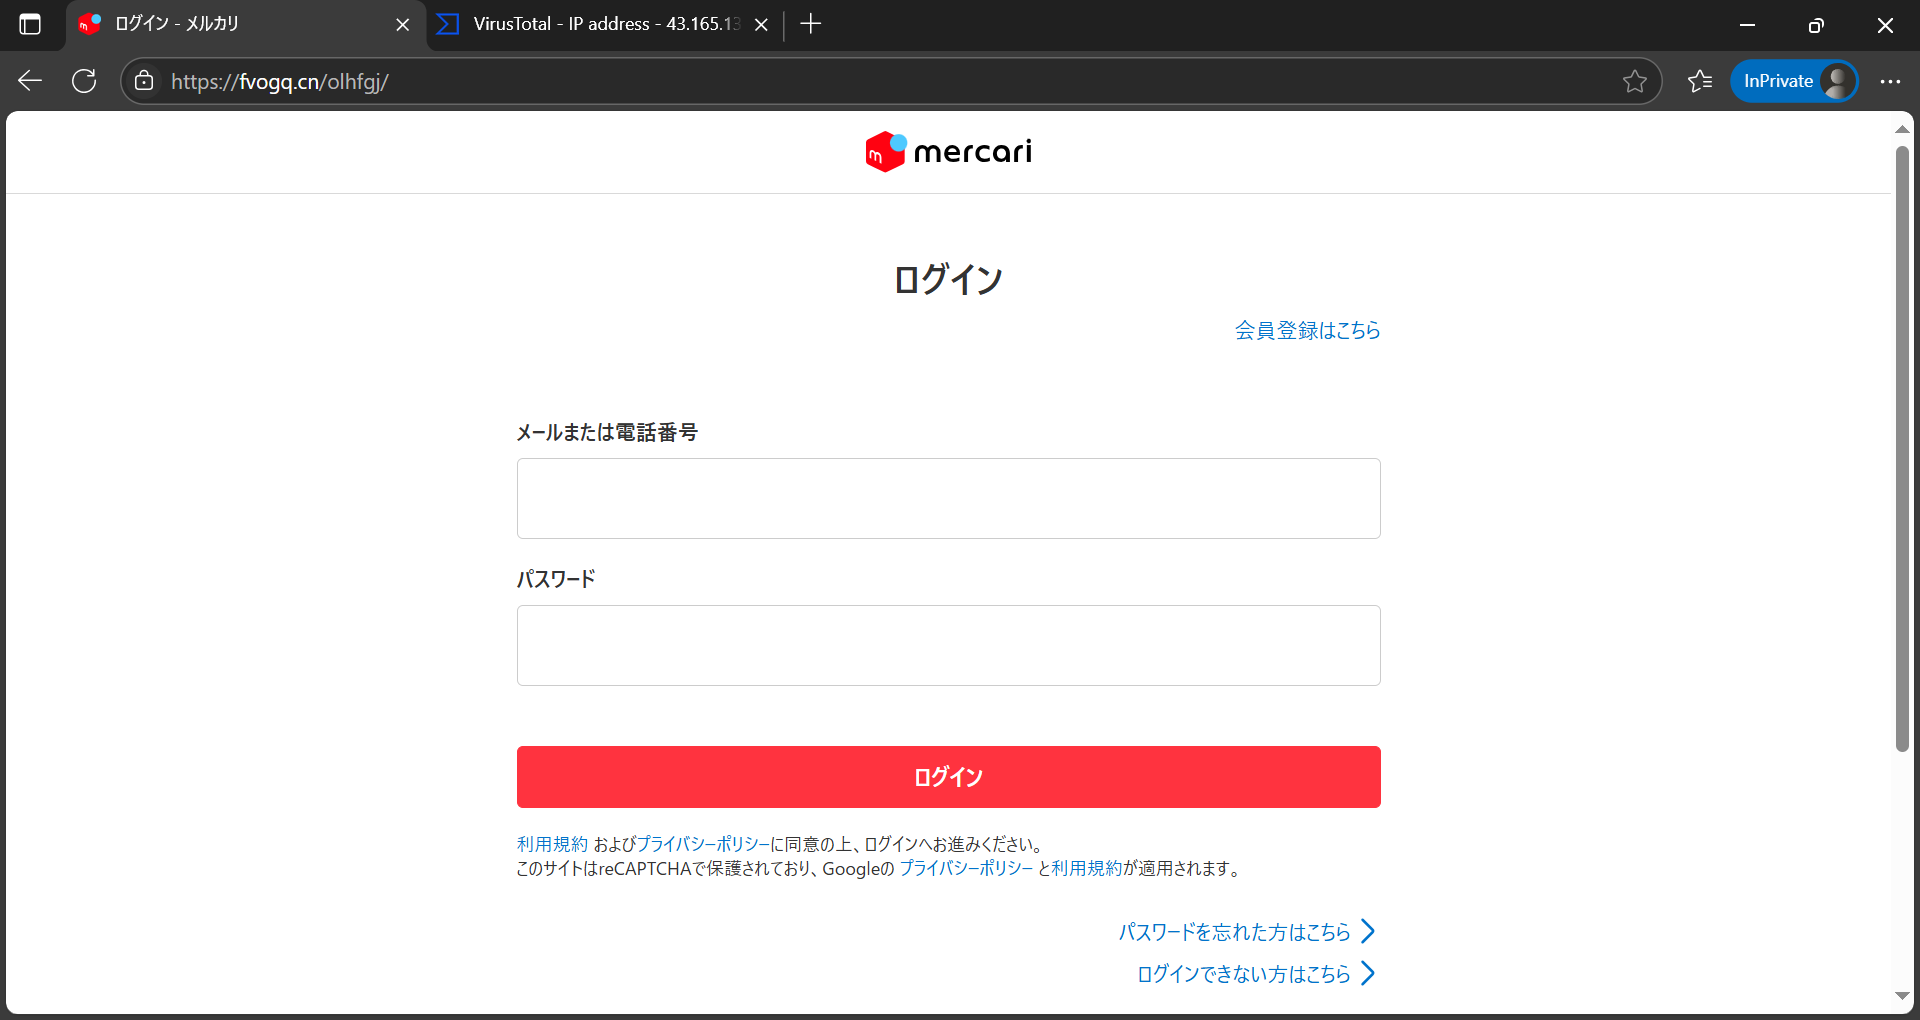The image size is (1920, 1020).
Task: Open Google's プライバシーポリシー link
Action: pyautogui.click(x=966, y=868)
